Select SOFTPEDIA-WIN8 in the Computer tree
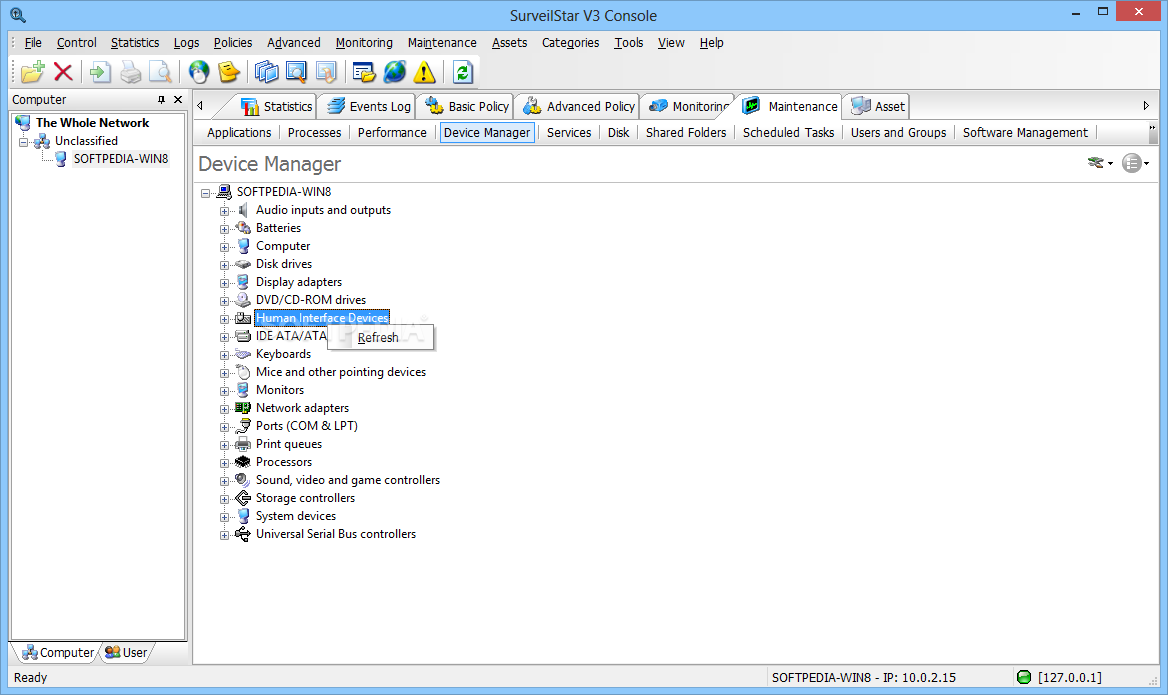 click(x=121, y=159)
